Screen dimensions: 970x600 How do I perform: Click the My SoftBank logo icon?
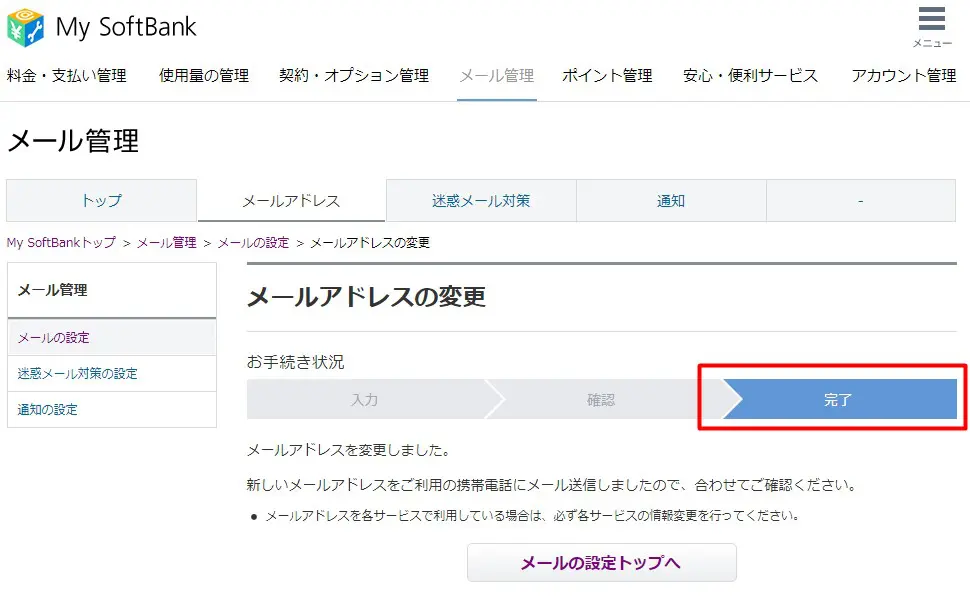tap(26, 27)
